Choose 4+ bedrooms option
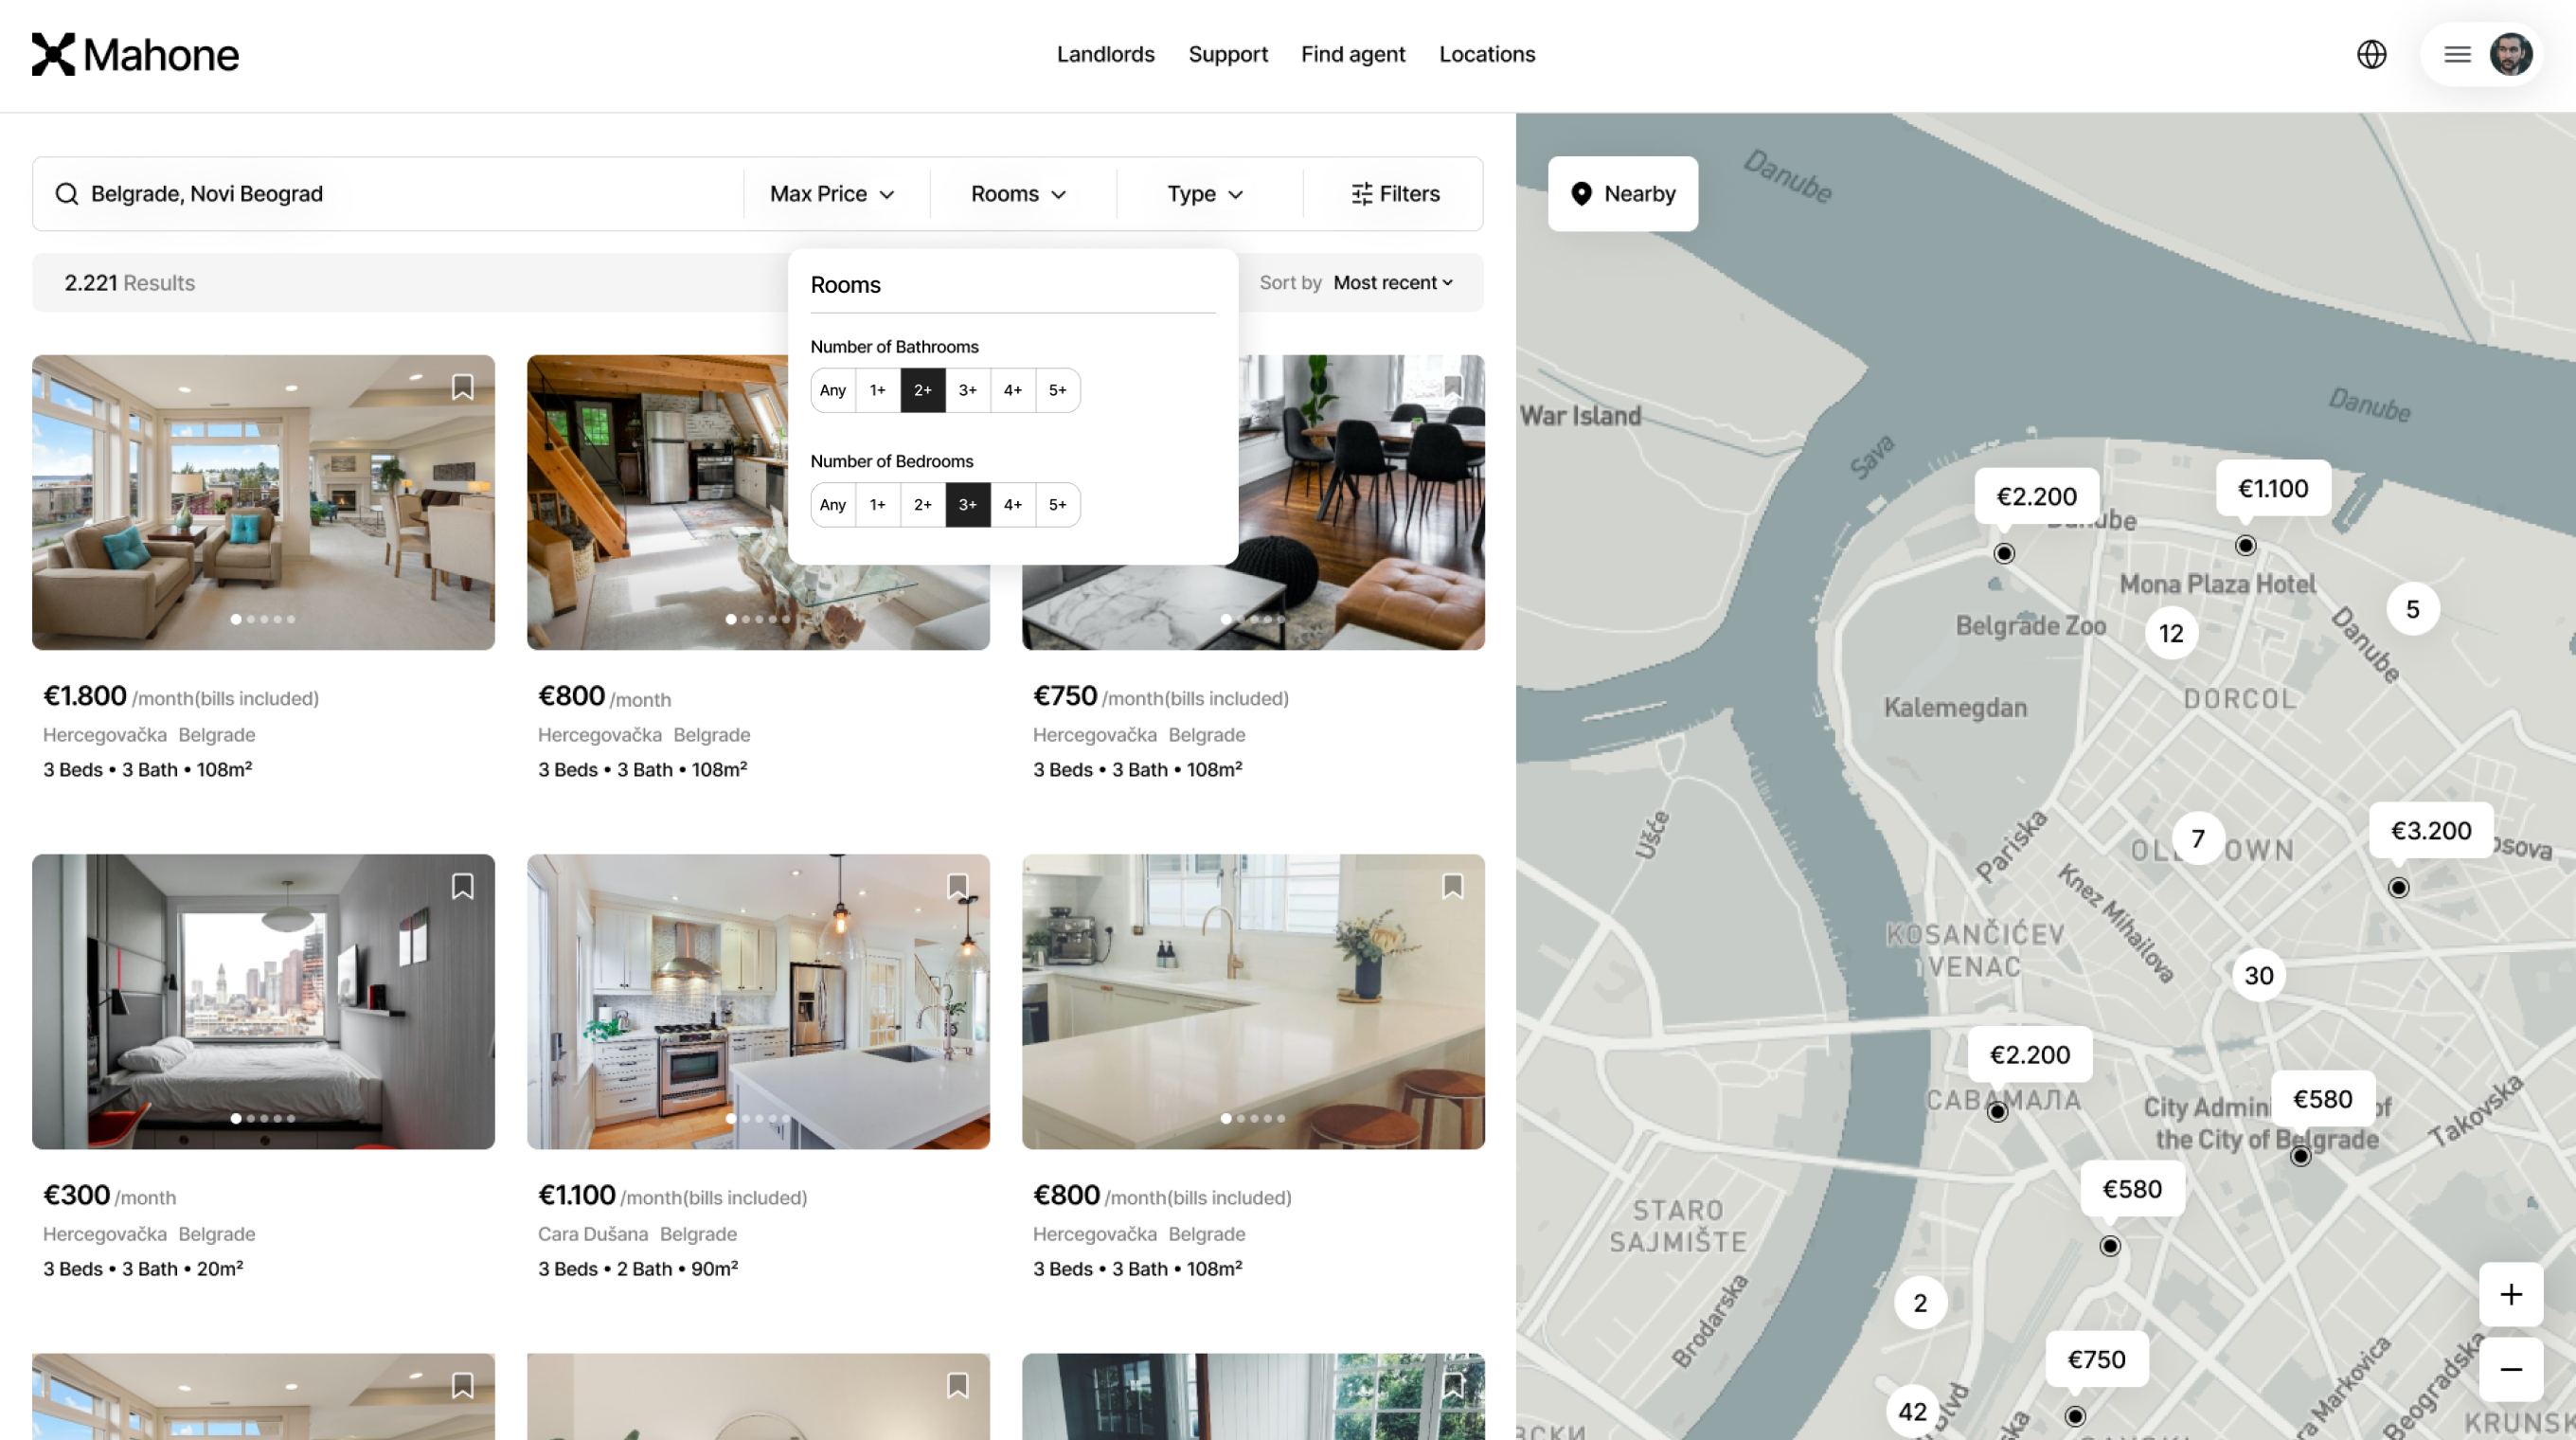Image resolution: width=2576 pixels, height=1440 pixels. tap(1012, 505)
